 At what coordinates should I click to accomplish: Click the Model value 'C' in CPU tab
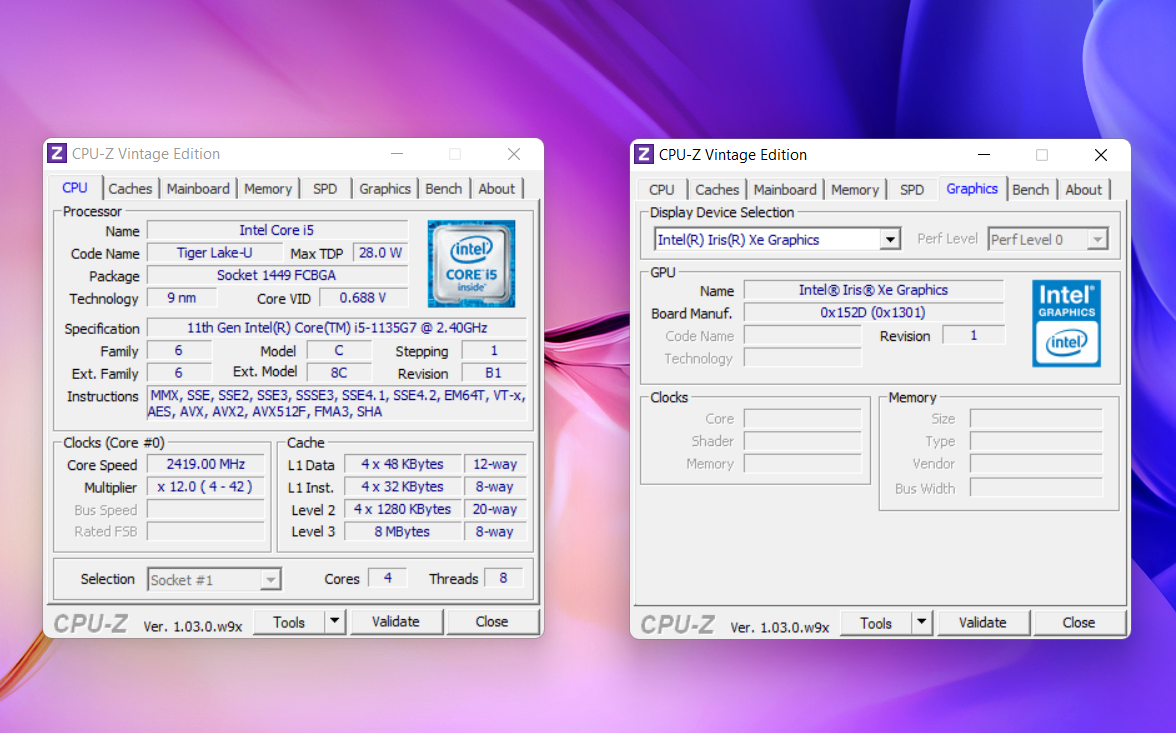click(339, 350)
